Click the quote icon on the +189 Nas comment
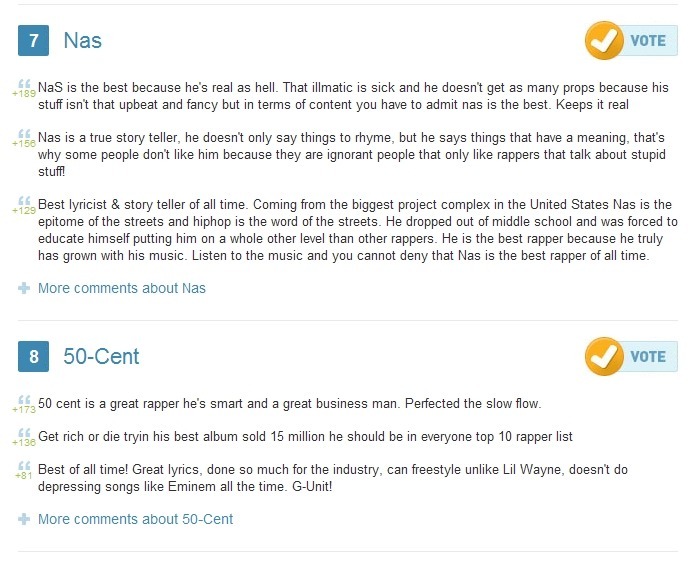Viewport: 689px width, 561px height. point(24,83)
